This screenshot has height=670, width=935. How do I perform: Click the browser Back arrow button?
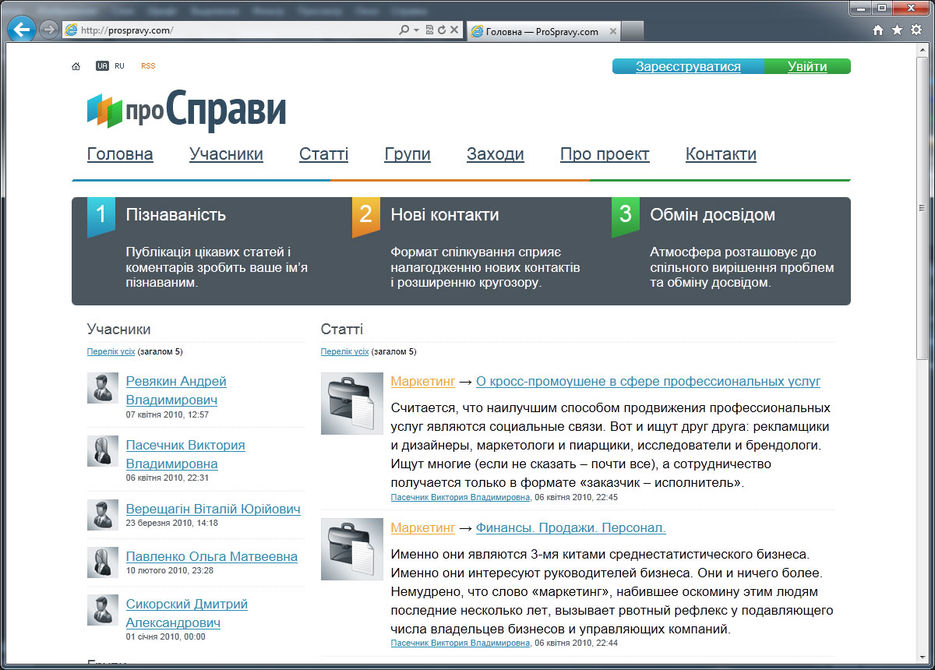22,29
